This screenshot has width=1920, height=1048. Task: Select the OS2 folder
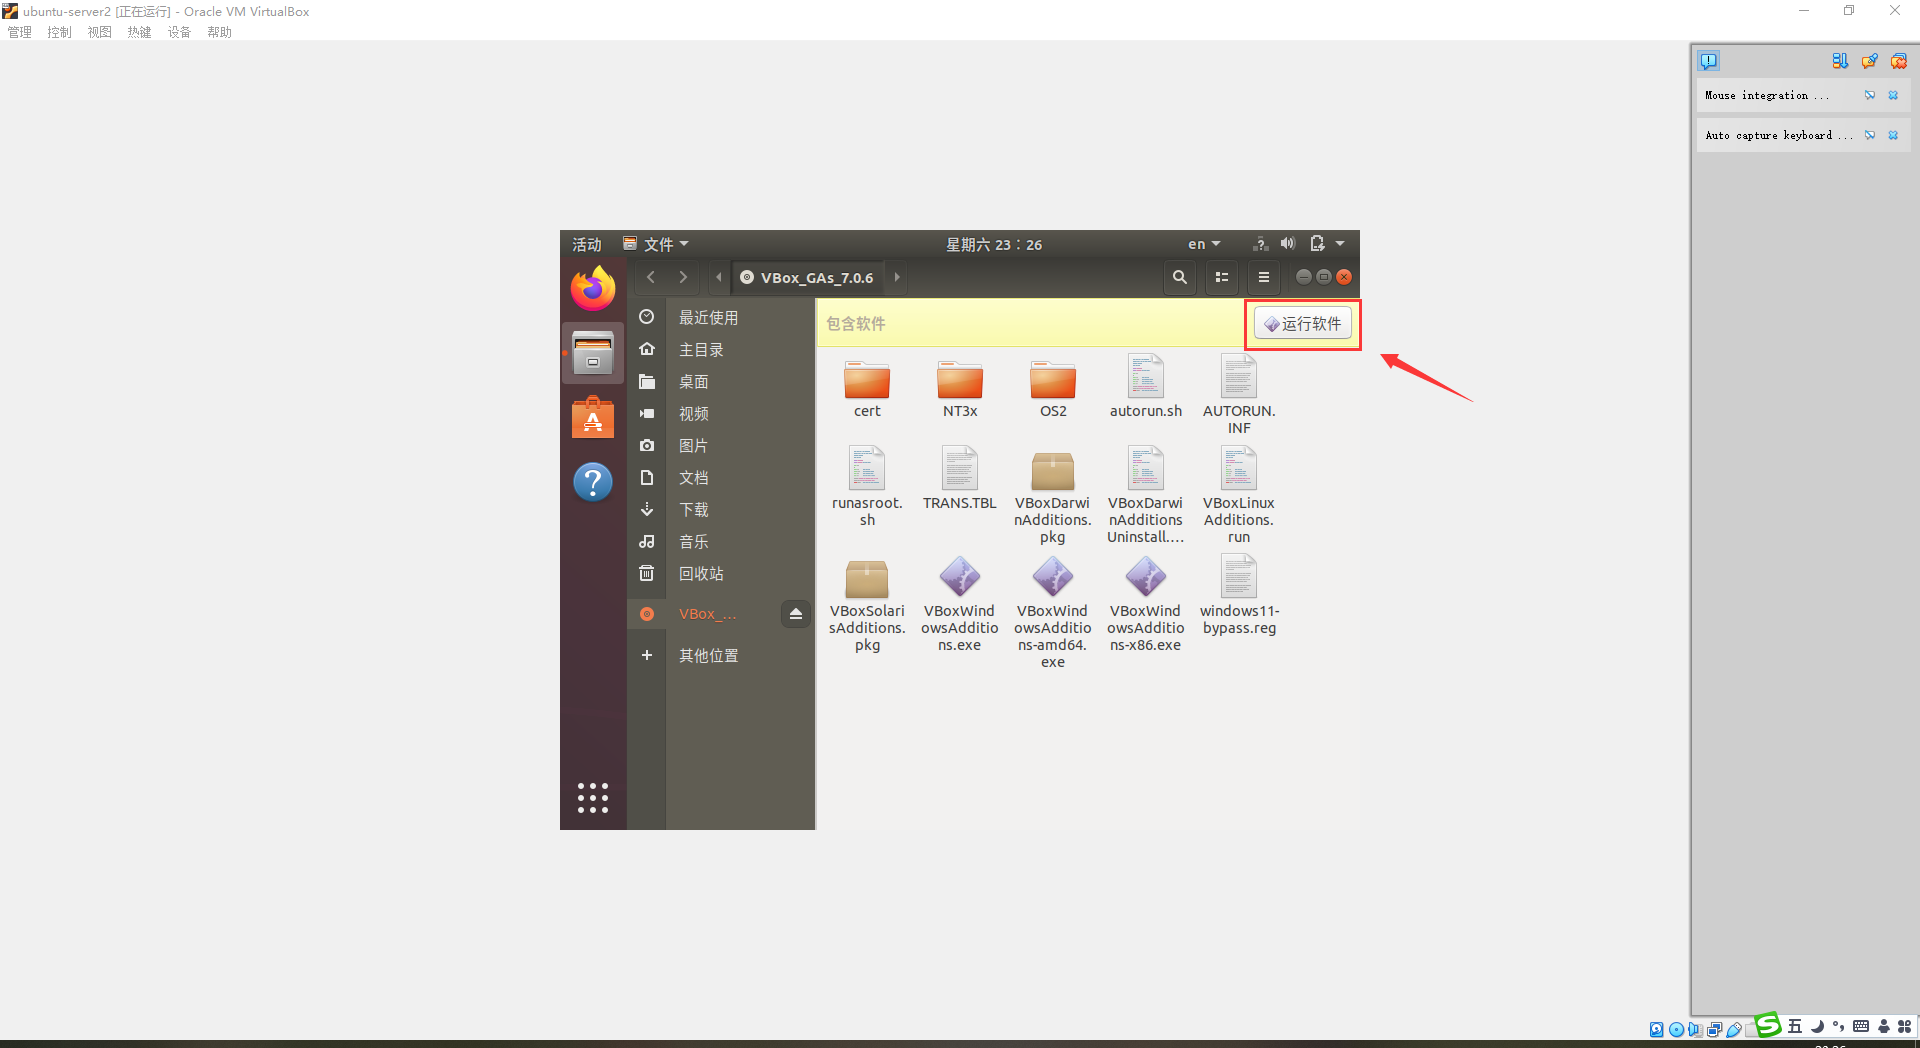pos(1053,390)
